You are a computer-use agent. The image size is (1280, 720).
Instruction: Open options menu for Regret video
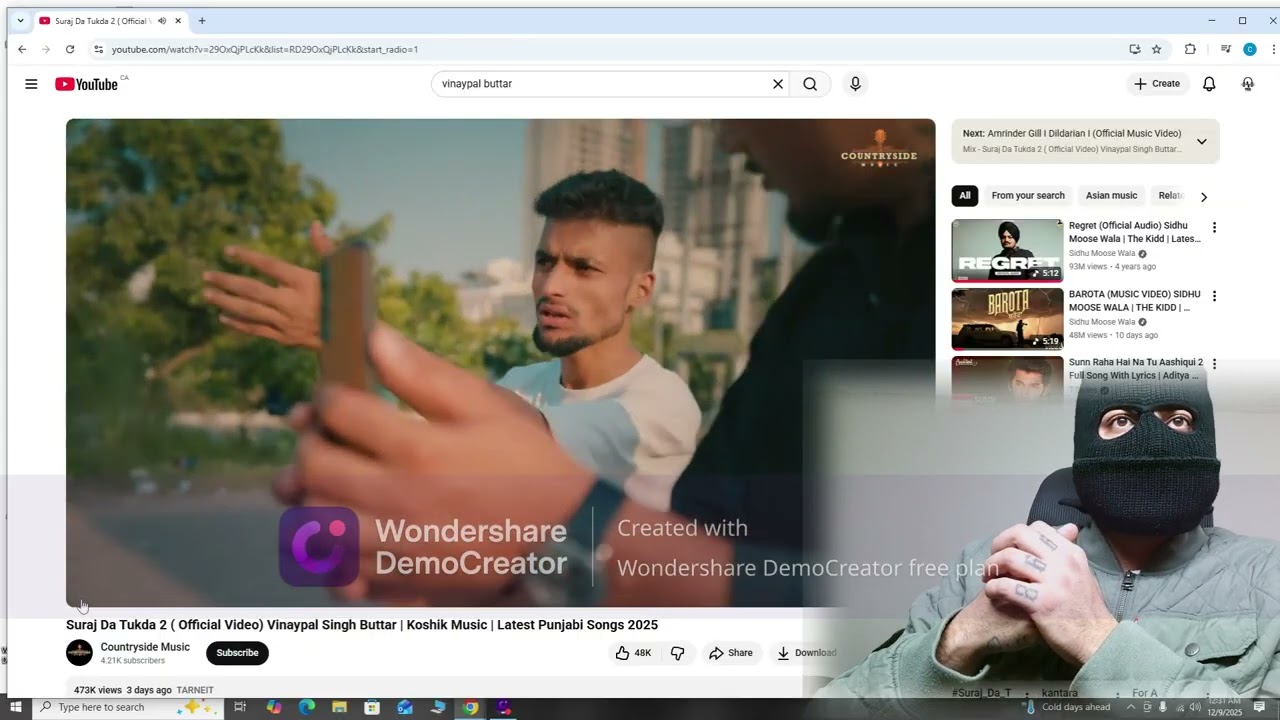[1214, 228]
